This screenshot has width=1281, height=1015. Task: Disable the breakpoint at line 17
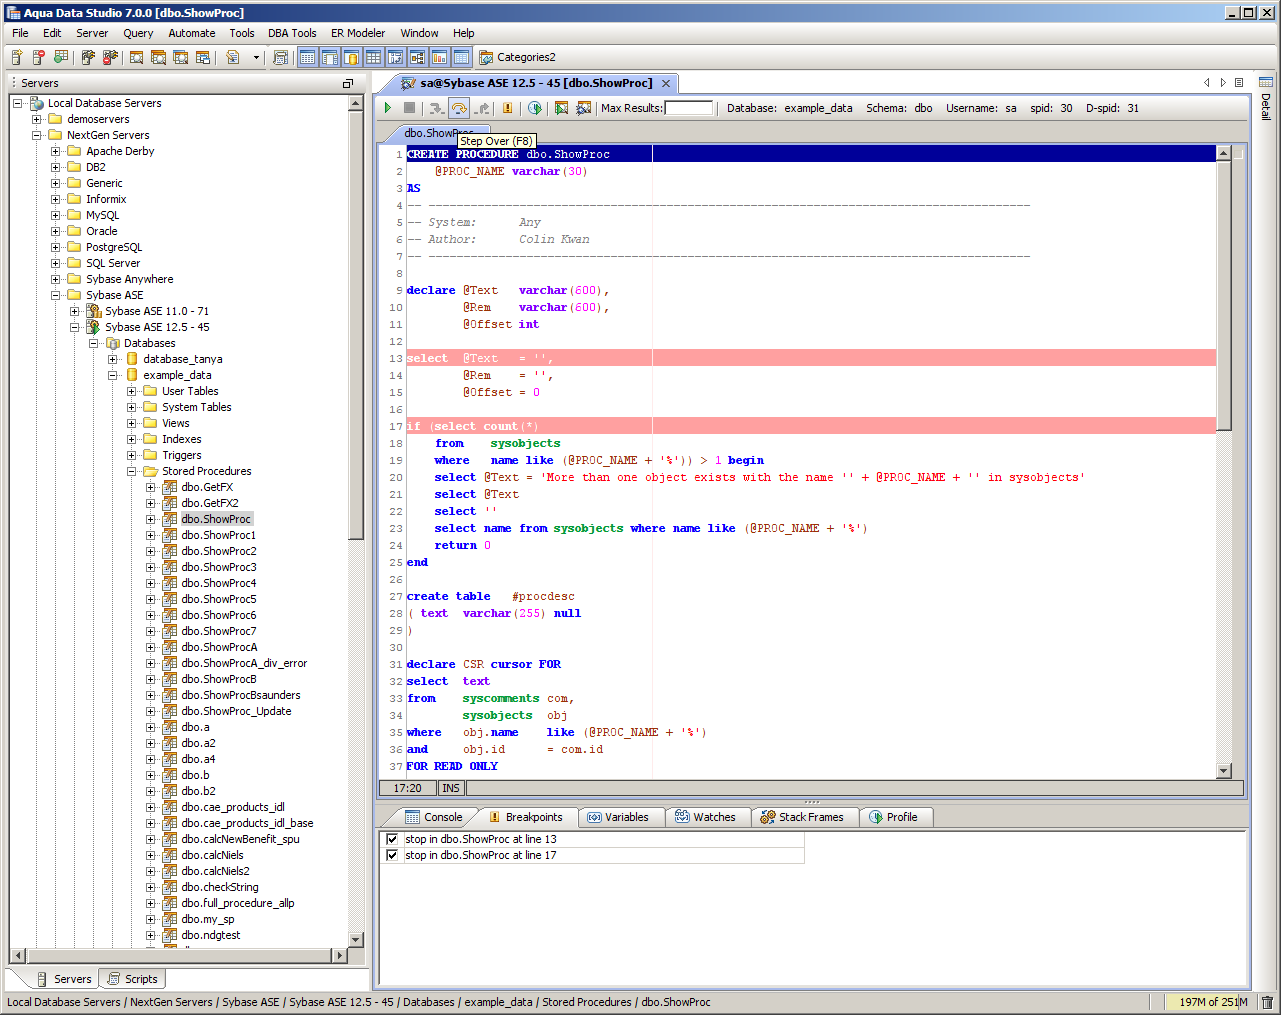pyautogui.click(x=392, y=855)
